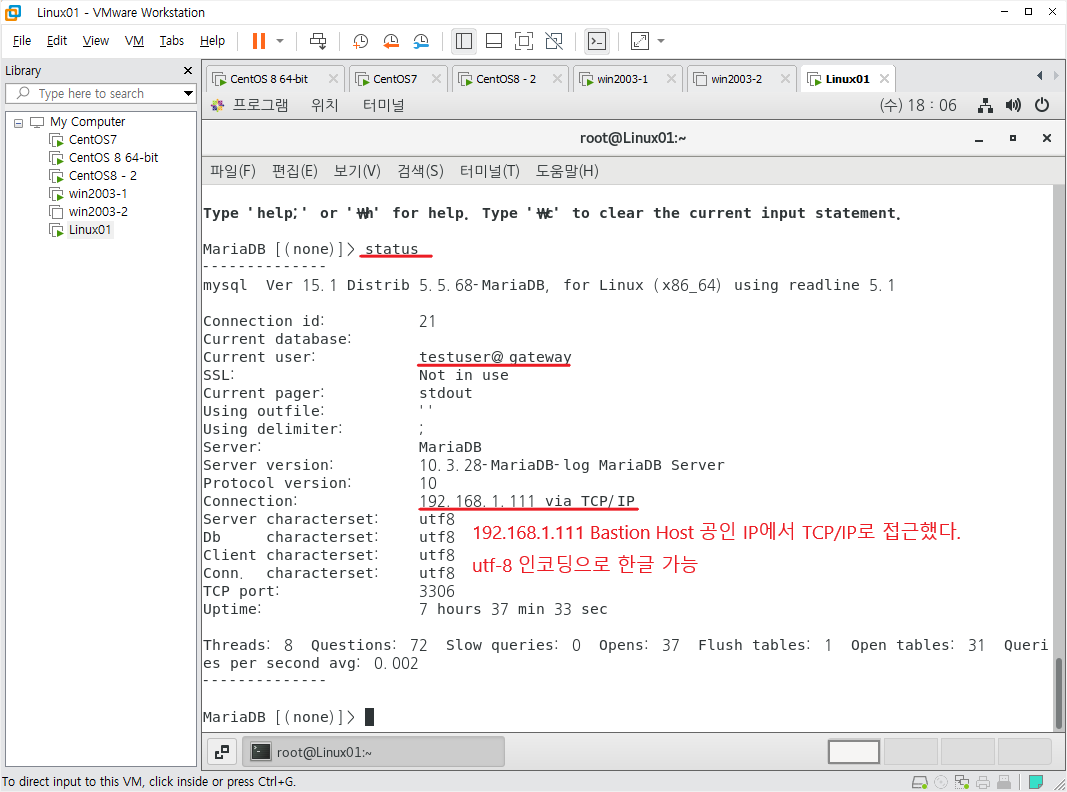This screenshot has height=792, width=1067.
Task: Open the 위치 places menu in guest
Action: point(325,105)
